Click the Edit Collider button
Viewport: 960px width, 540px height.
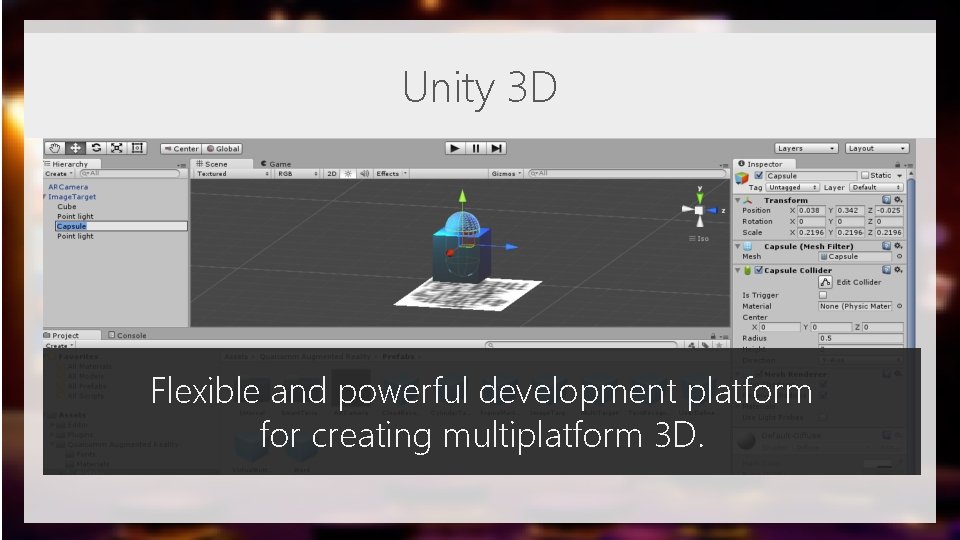tap(825, 282)
